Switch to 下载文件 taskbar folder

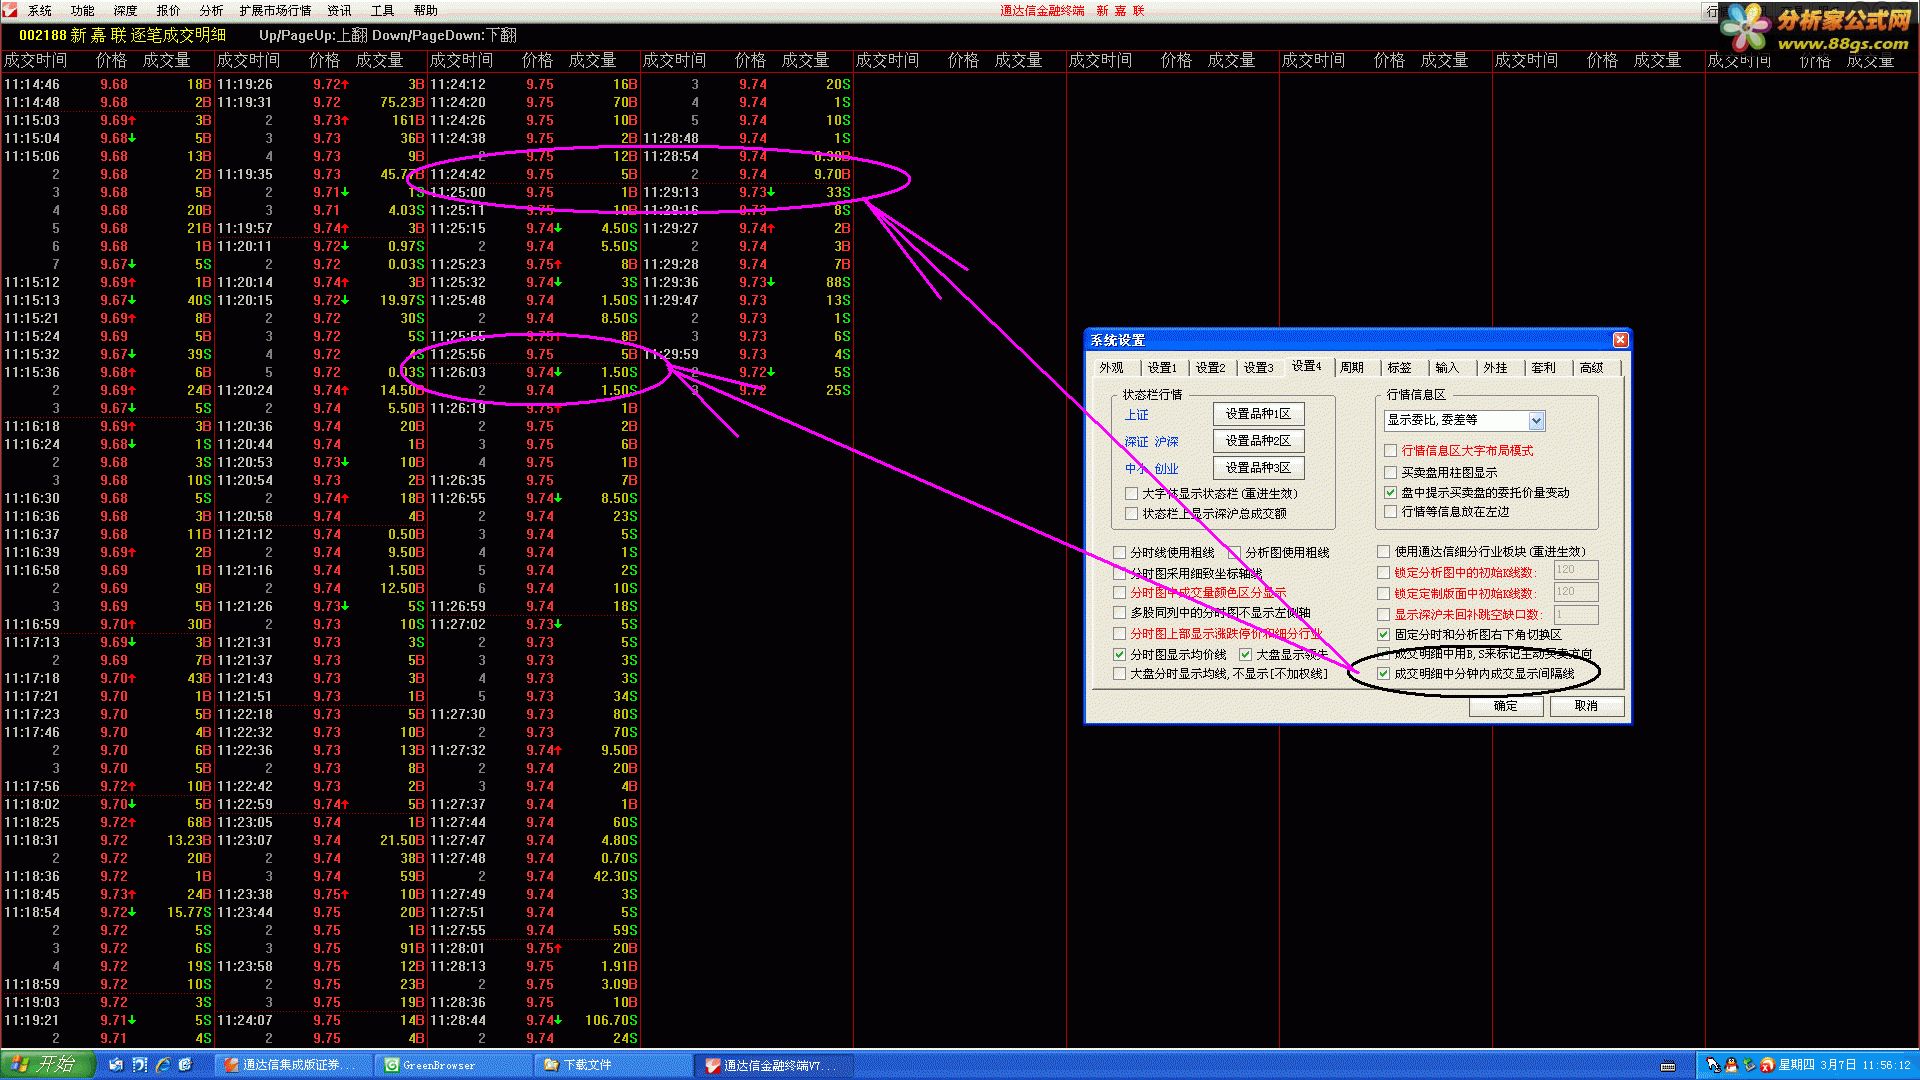(x=612, y=1066)
